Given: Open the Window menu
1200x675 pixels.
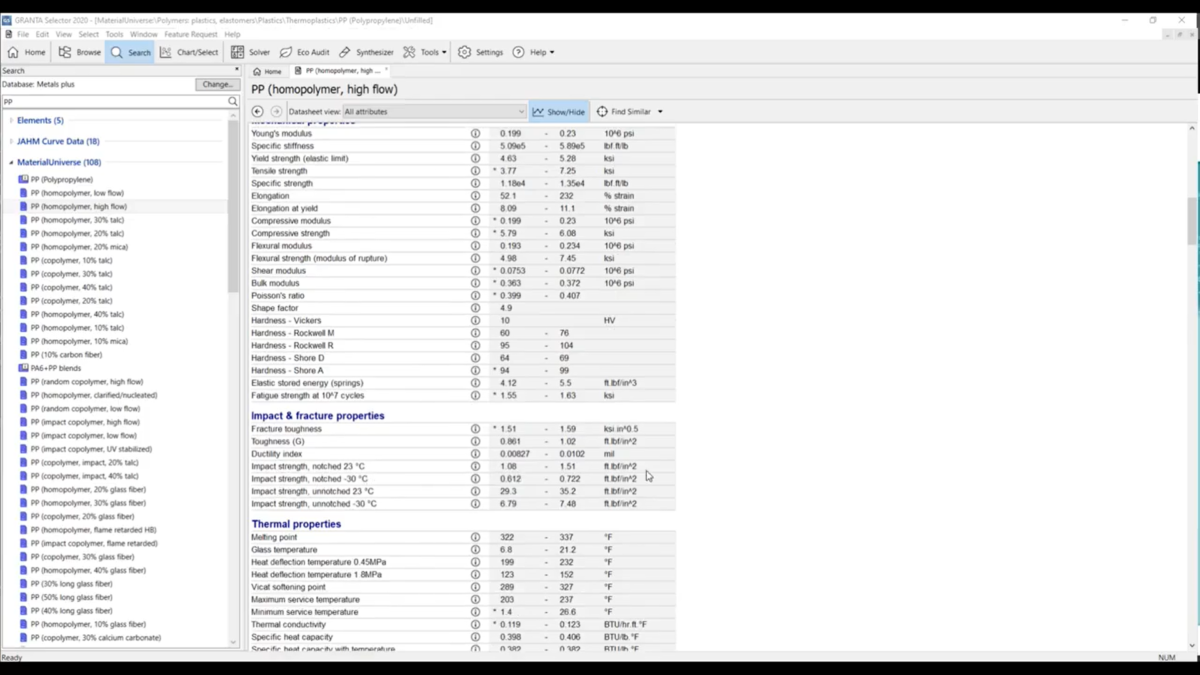Looking at the screenshot, I should pos(143,34).
